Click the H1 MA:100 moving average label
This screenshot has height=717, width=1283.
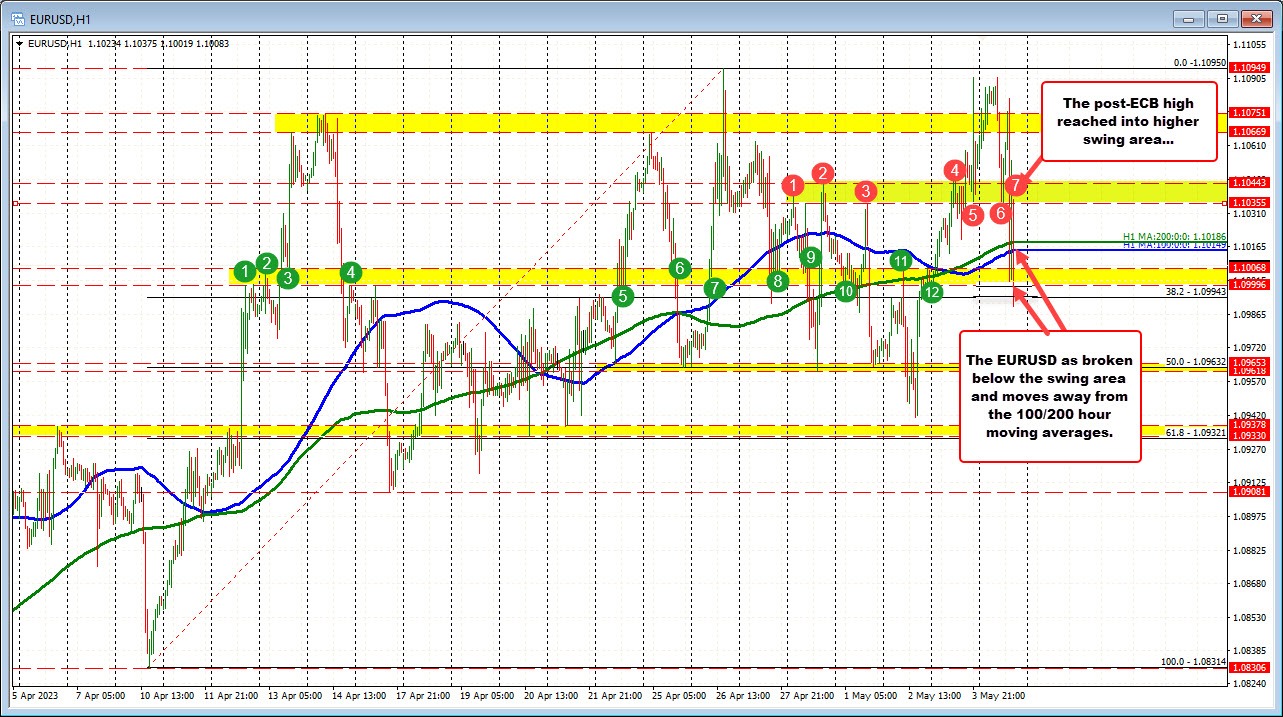click(x=1174, y=245)
